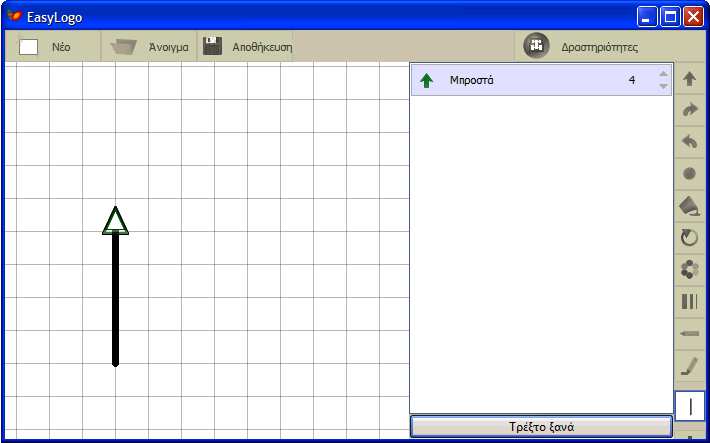Click the Τρέξτο ξανά run button

pos(541,427)
